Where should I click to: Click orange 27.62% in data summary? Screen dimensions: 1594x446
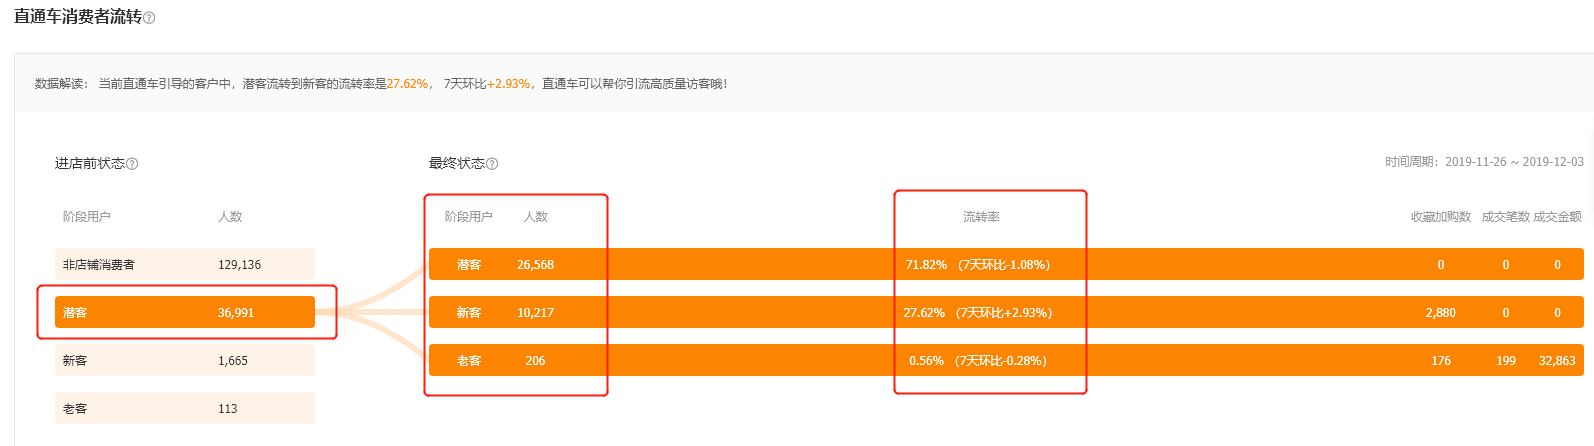(x=407, y=84)
